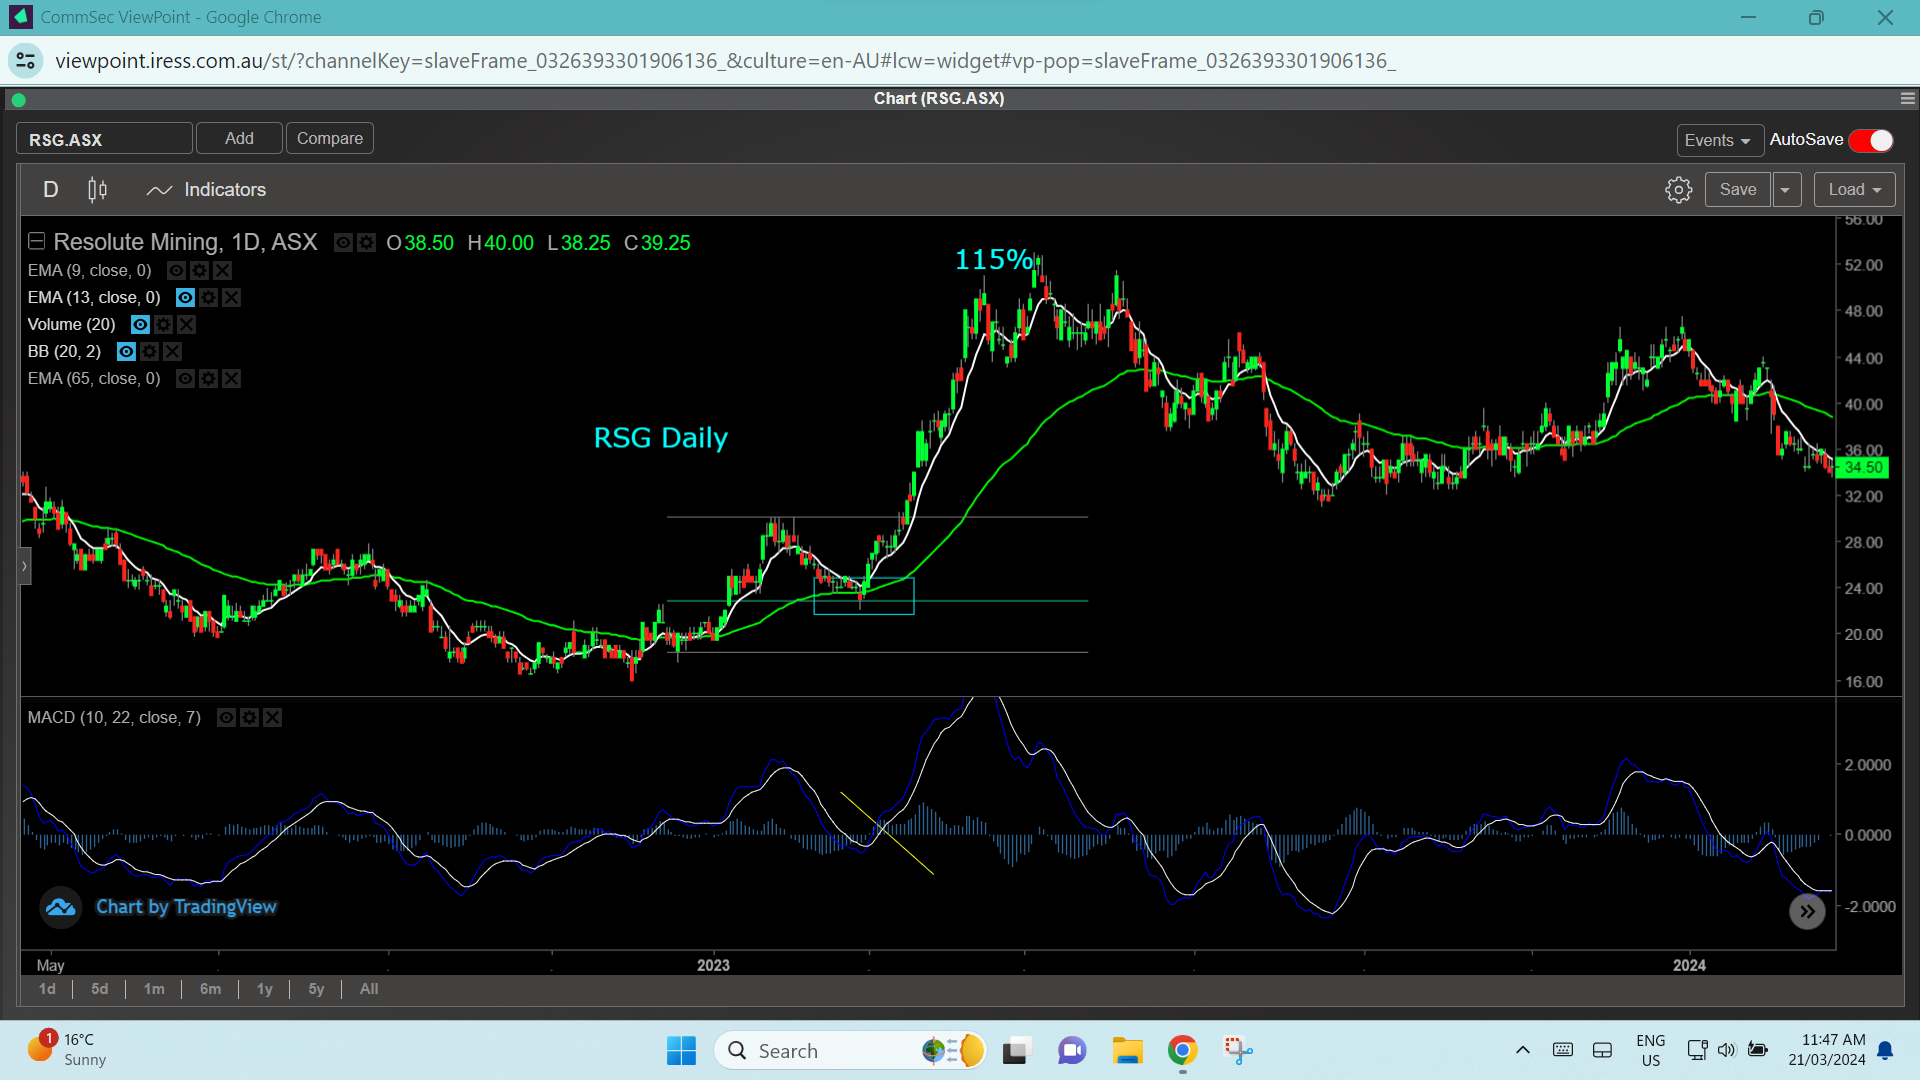Click the RSG Daily text annotation
The height and width of the screenshot is (1080, 1920).
point(661,438)
